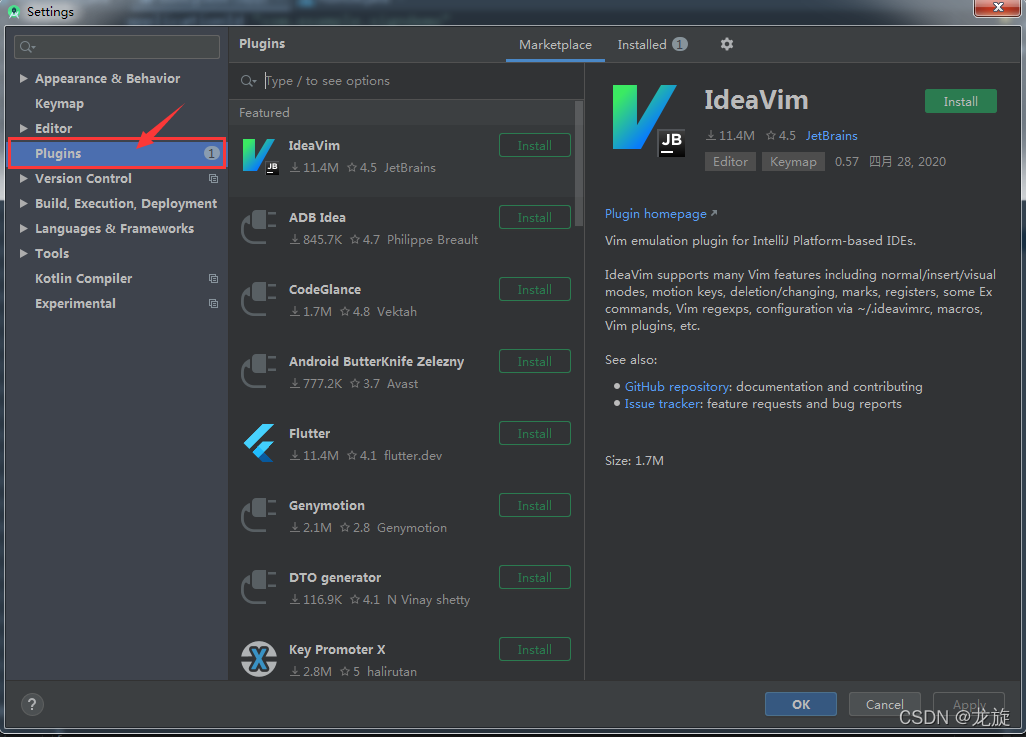Install the ADB Idea plugin
Image resolution: width=1026 pixels, height=737 pixels.
[535, 217]
